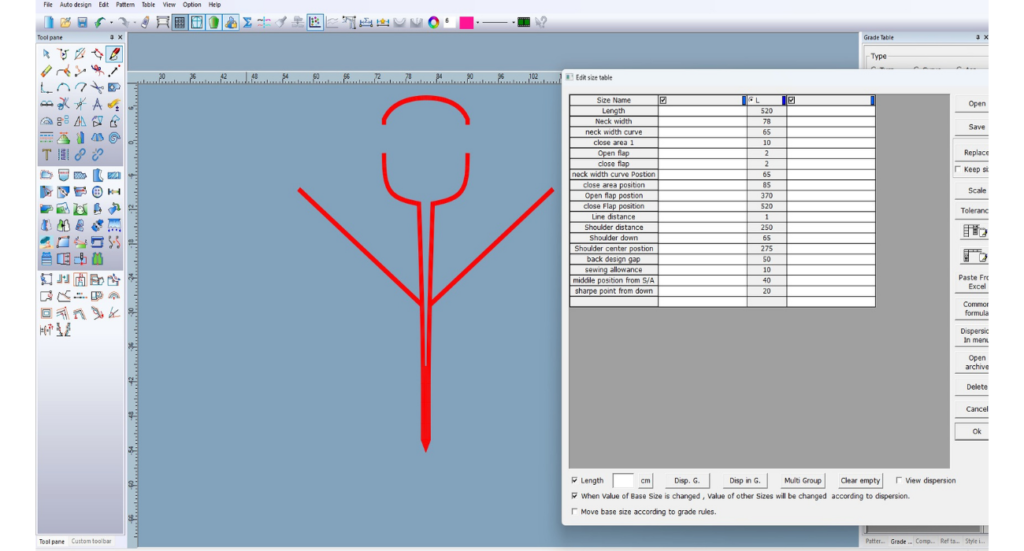
Task: Close the Tool pane panel
Action: (x=120, y=37)
